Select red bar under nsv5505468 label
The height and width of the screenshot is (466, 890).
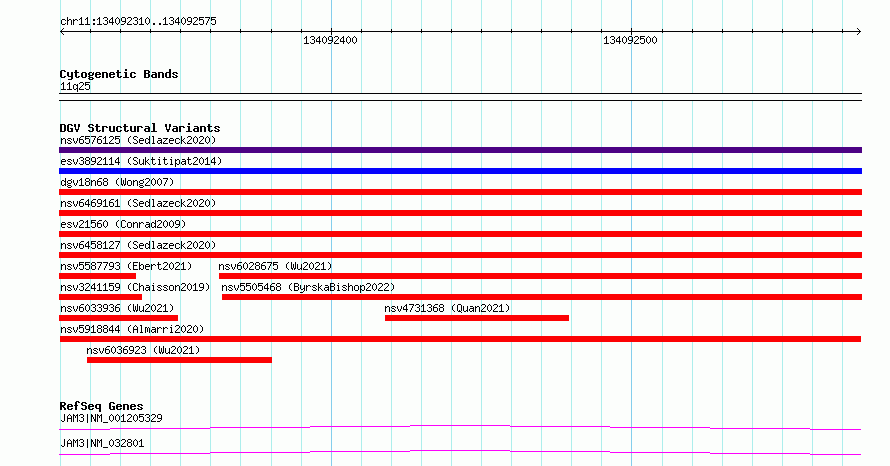point(542,297)
